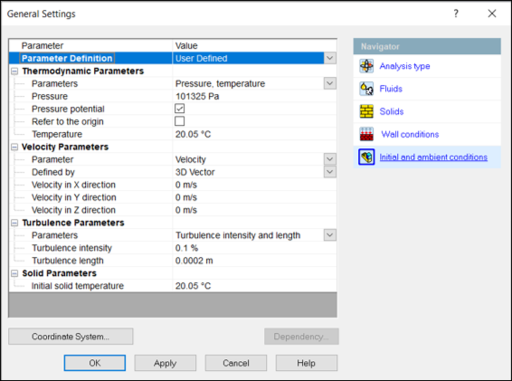The height and width of the screenshot is (381, 512).
Task: Click the Help button
Action: pyautogui.click(x=306, y=363)
